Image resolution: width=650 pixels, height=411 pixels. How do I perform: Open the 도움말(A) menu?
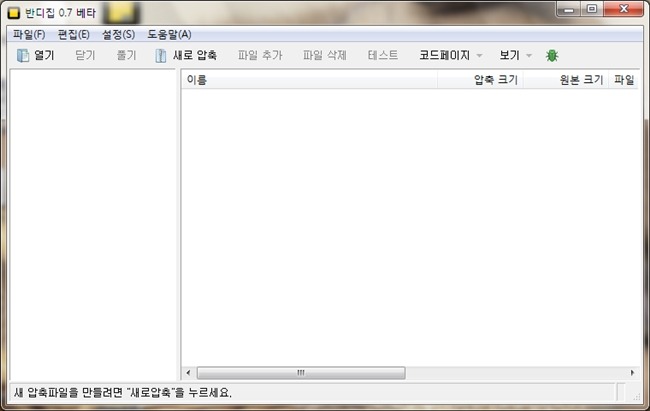coord(169,34)
